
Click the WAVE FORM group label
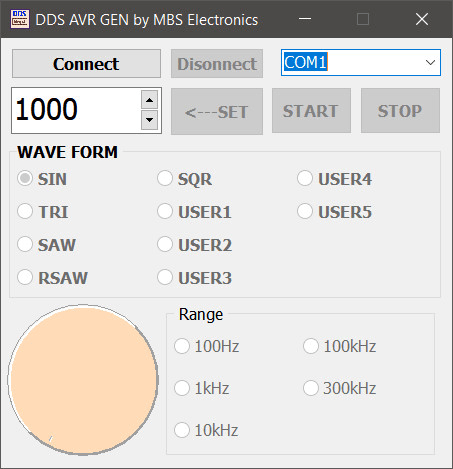pyautogui.click(x=68, y=152)
